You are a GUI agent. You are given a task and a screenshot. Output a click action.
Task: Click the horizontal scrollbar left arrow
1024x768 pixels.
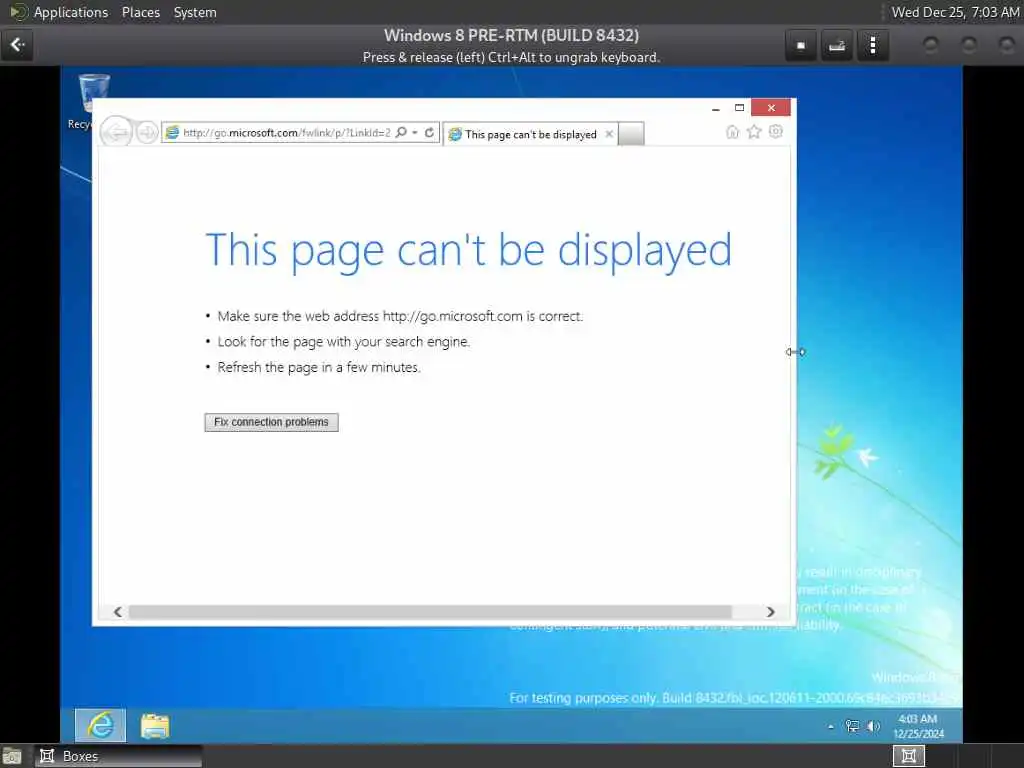click(x=118, y=612)
